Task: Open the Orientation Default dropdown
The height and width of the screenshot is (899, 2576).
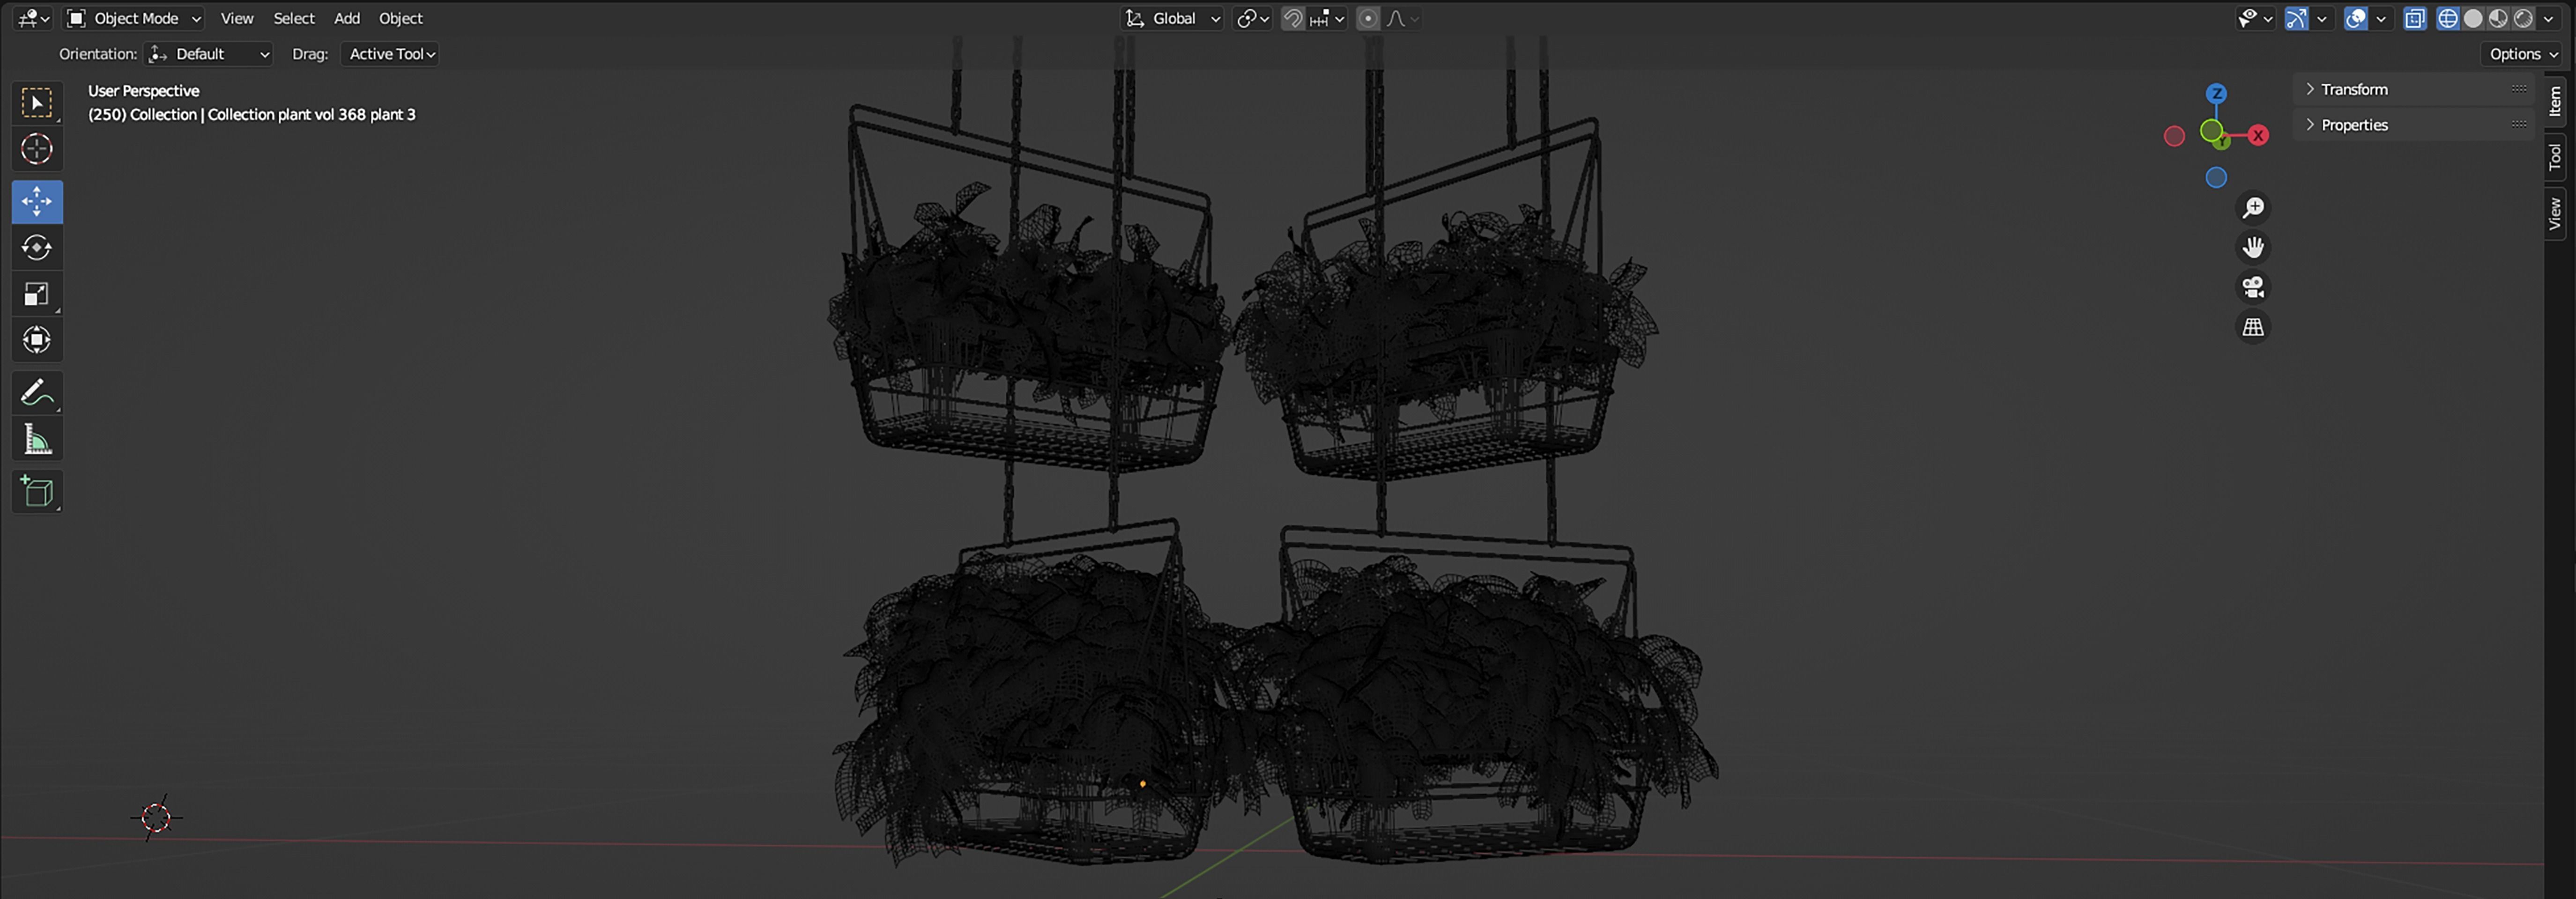Action: tap(209, 54)
